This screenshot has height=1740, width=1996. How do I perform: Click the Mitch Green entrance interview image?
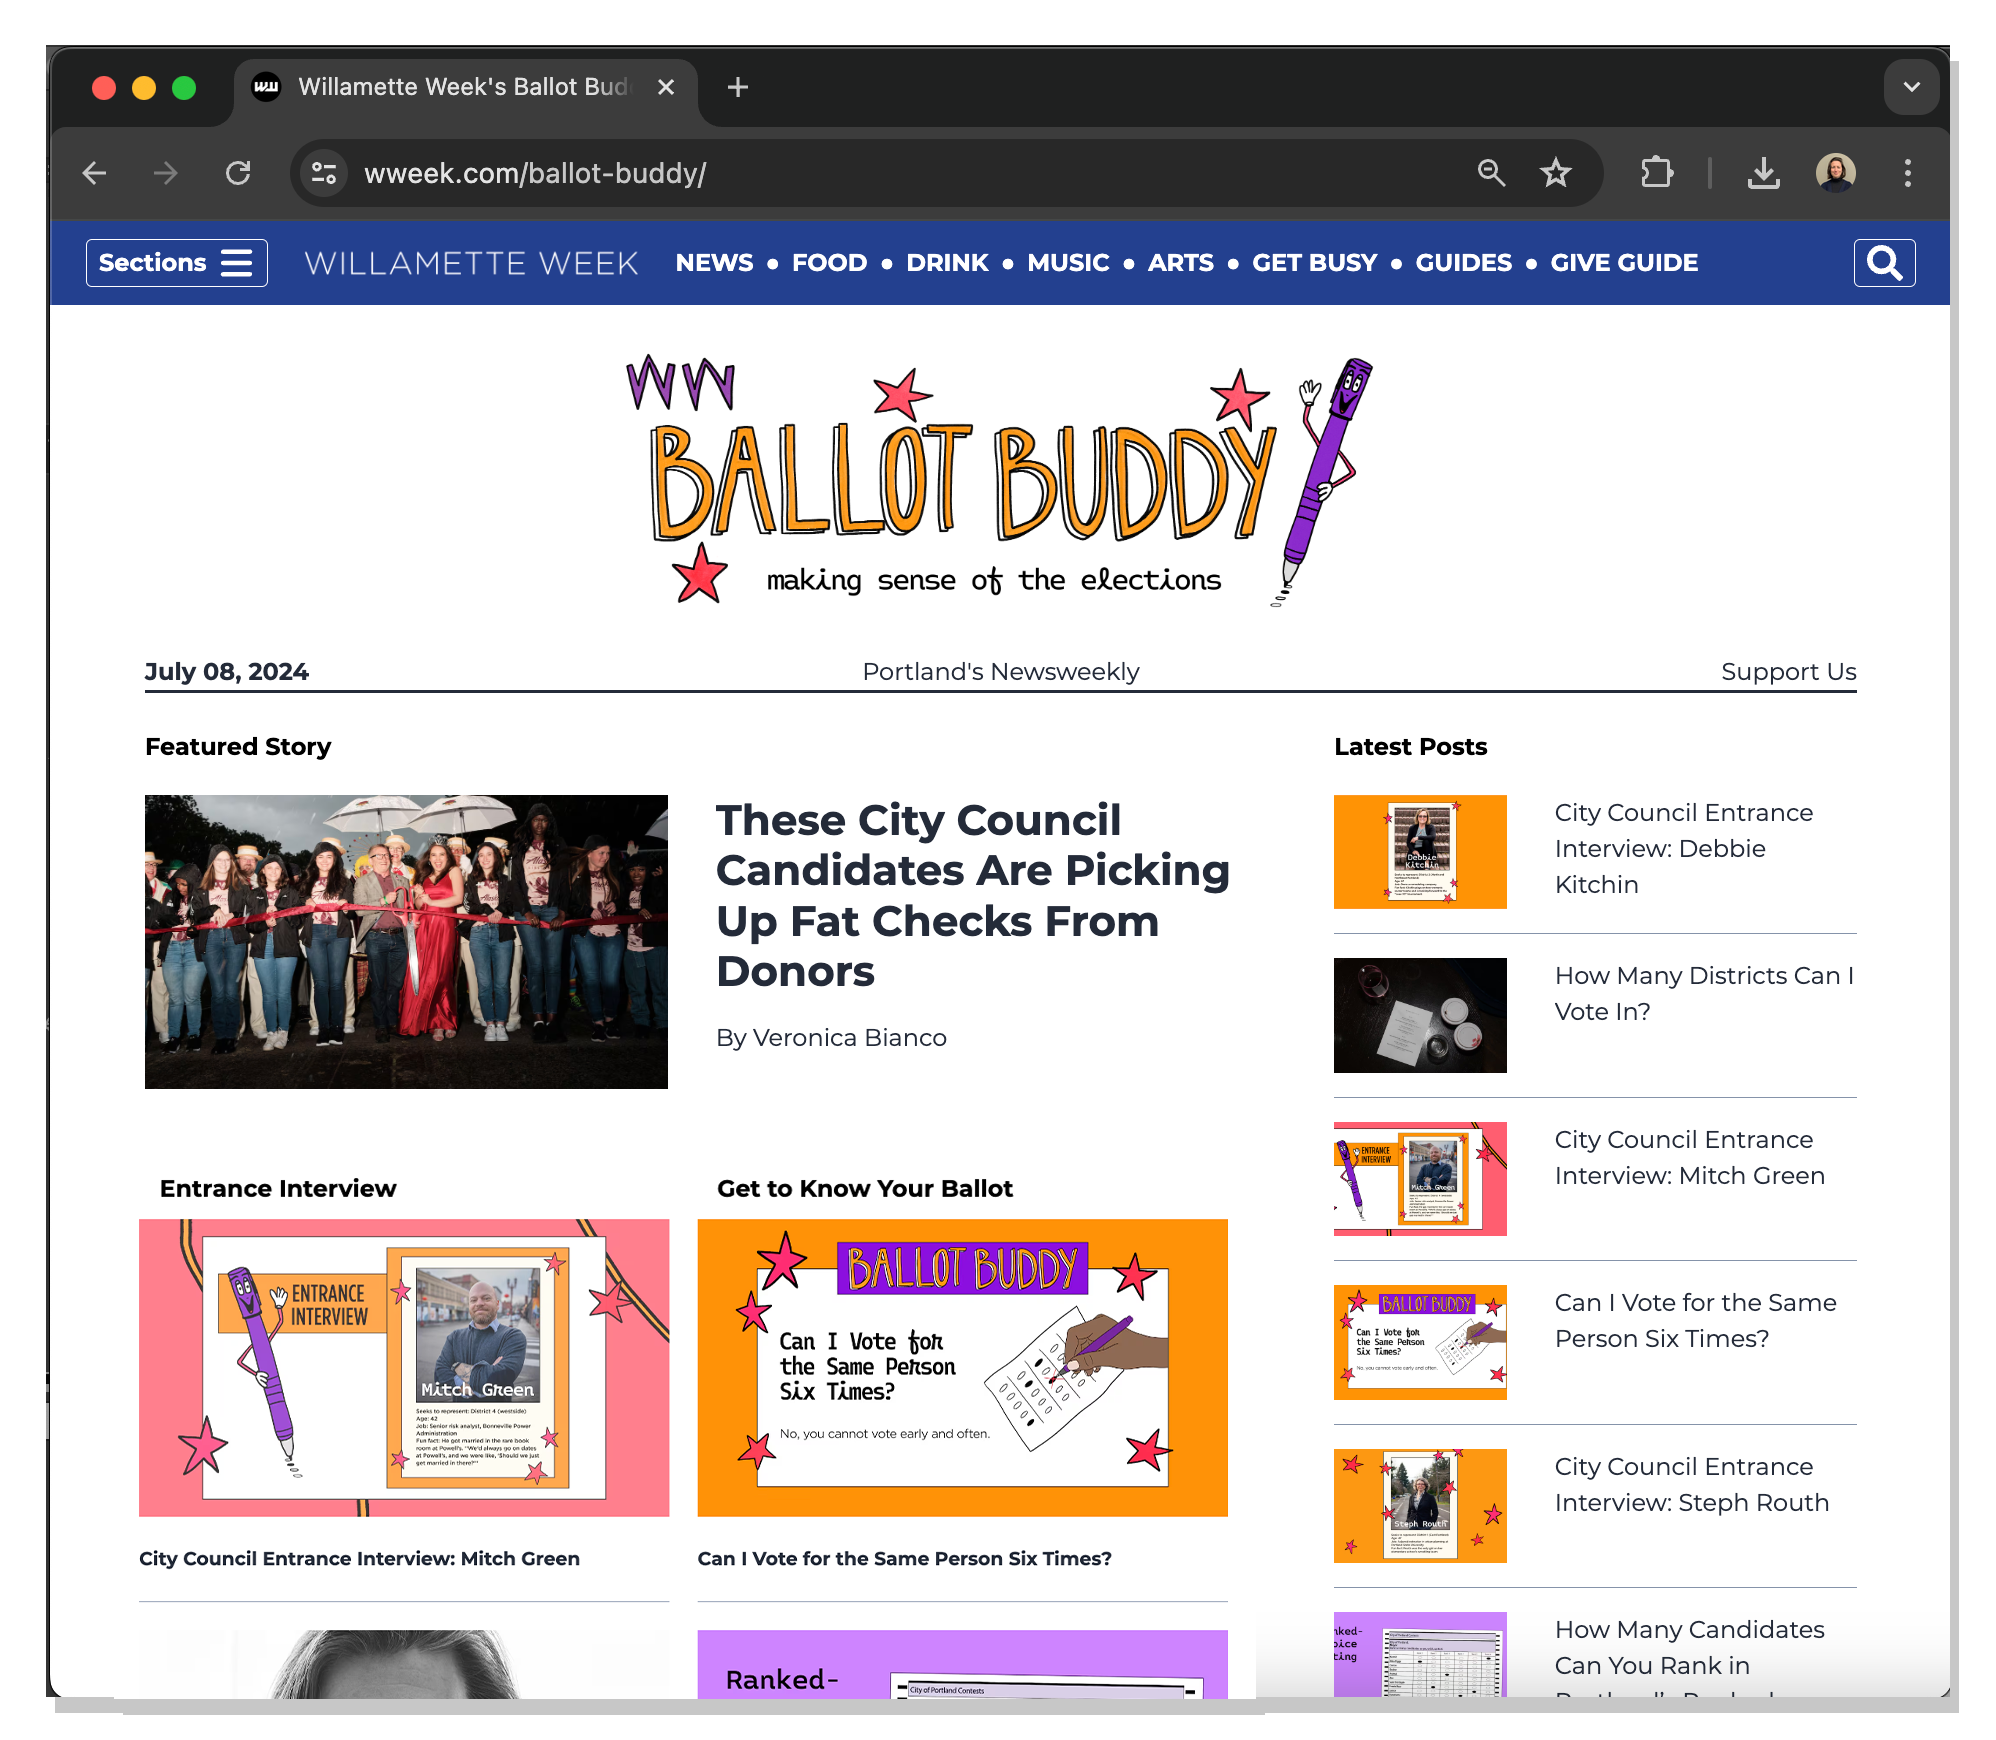[404, 1367]
